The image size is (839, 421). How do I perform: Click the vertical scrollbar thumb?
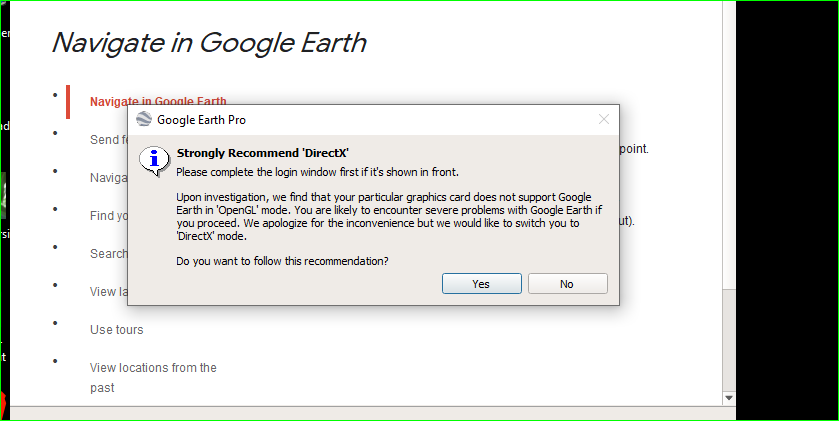[729, 340]
